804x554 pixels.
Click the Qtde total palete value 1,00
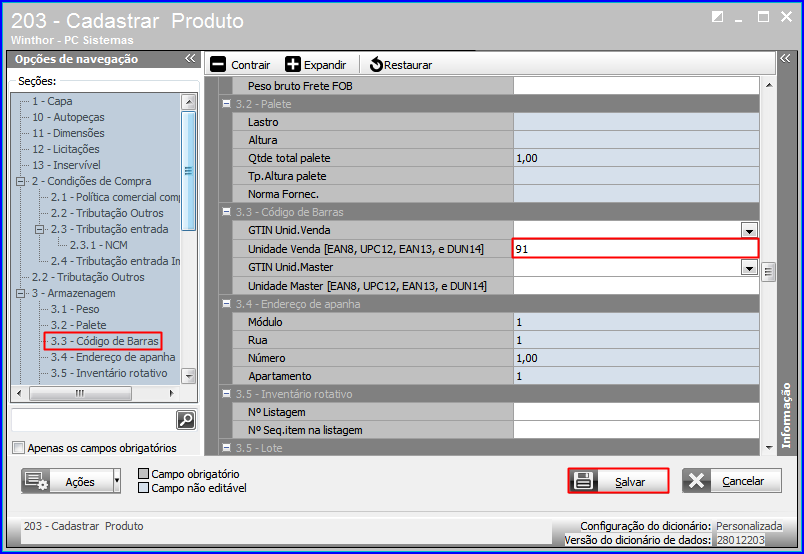point(636,158)
